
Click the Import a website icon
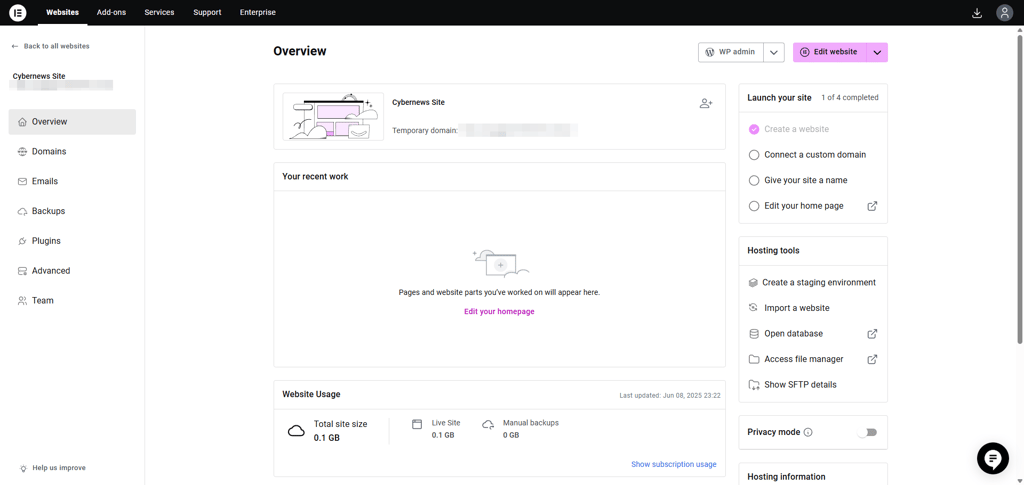coord(754,308)
